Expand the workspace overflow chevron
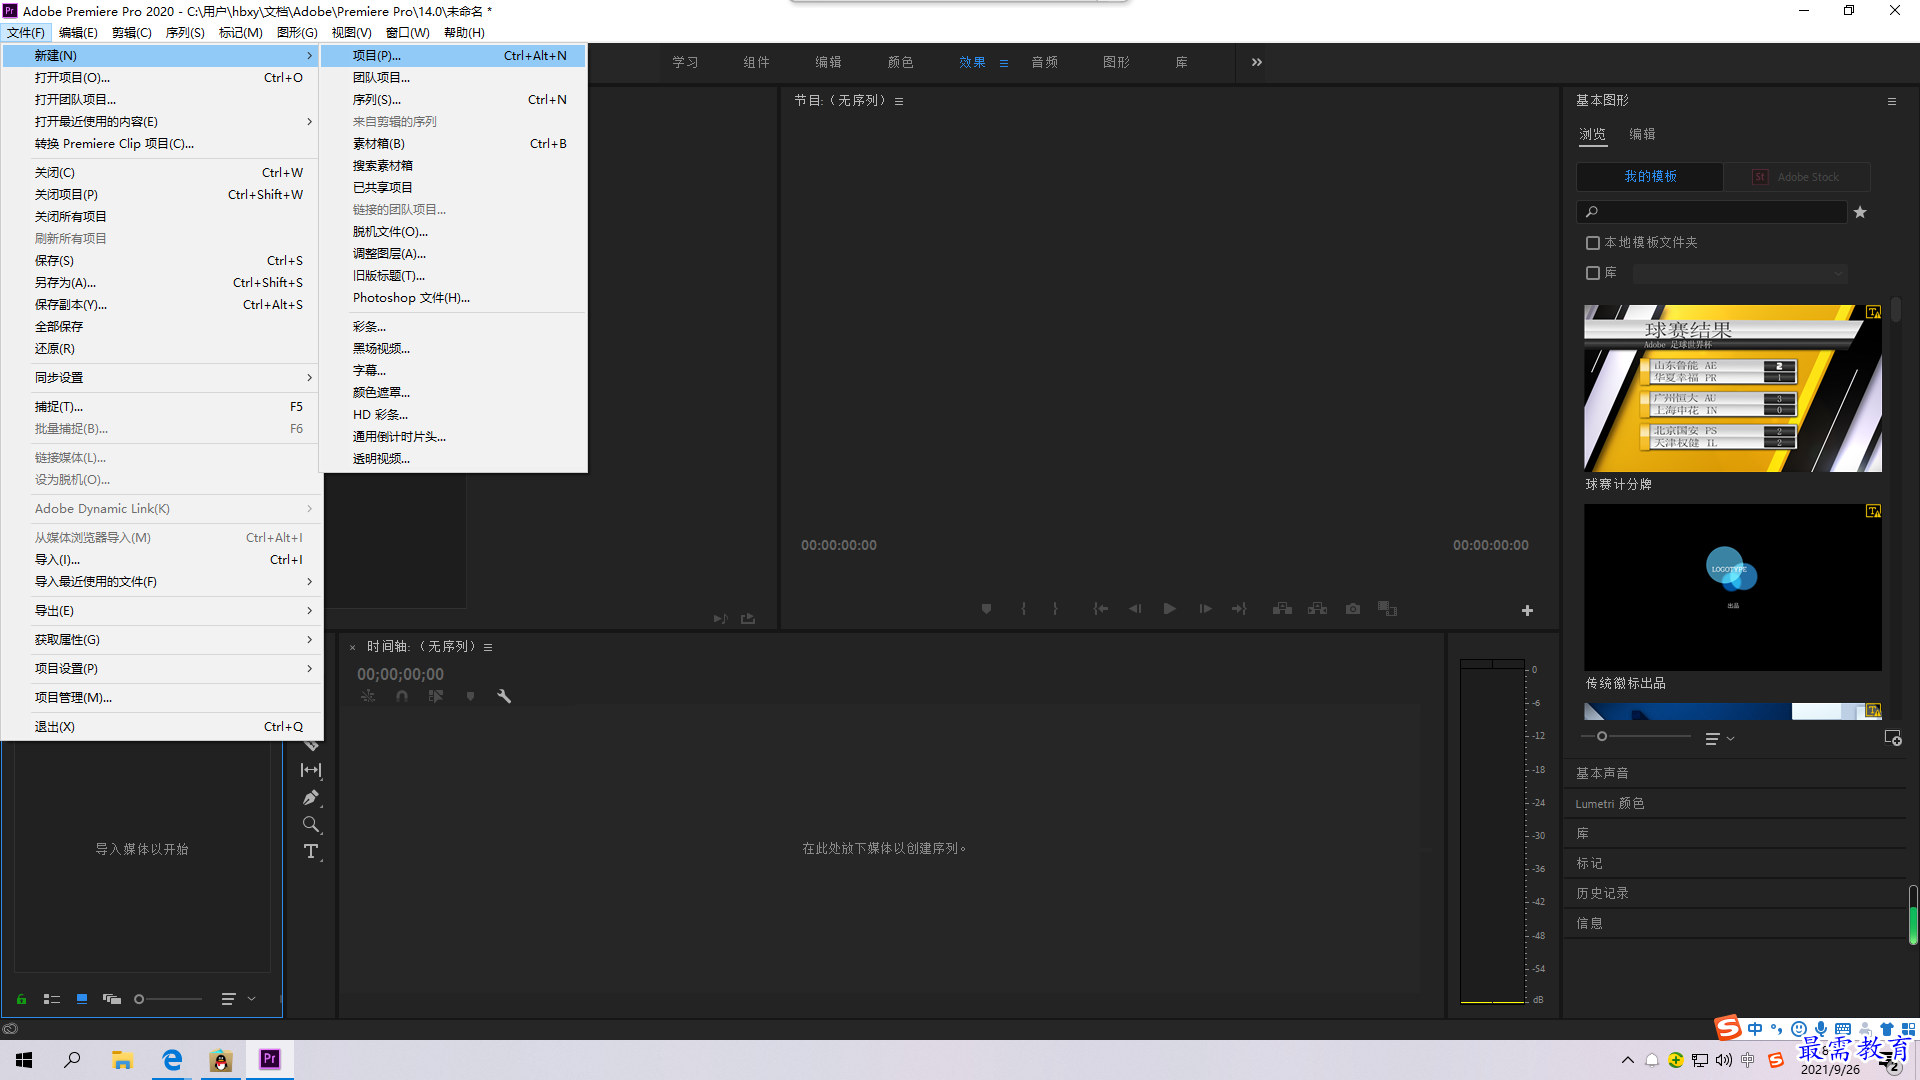 coord(1257,62)
